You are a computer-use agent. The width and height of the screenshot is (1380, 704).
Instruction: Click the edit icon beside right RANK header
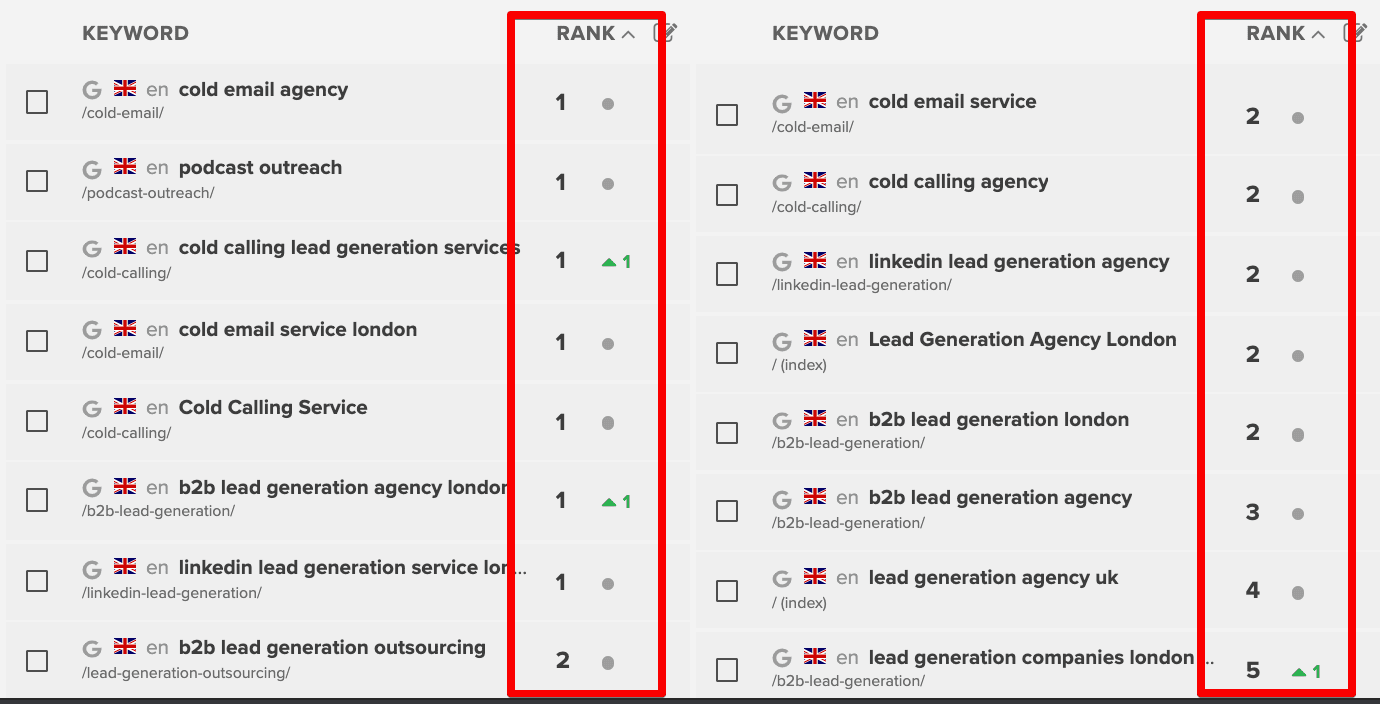tap(1356, 32)
